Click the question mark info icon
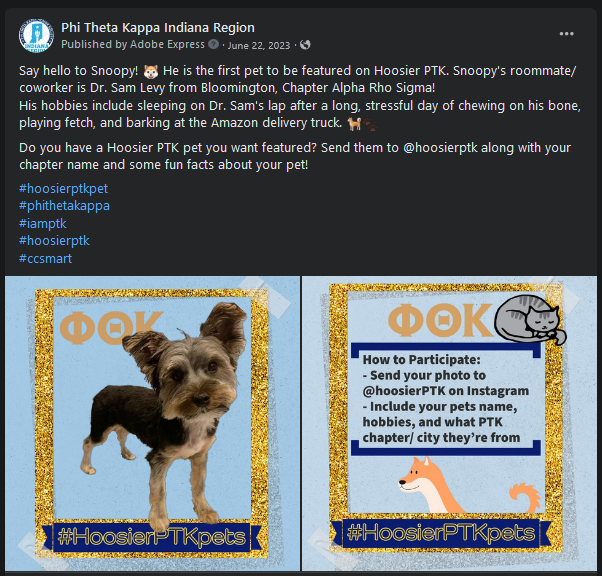Viewport: 602px width, 576px height. 213,44
